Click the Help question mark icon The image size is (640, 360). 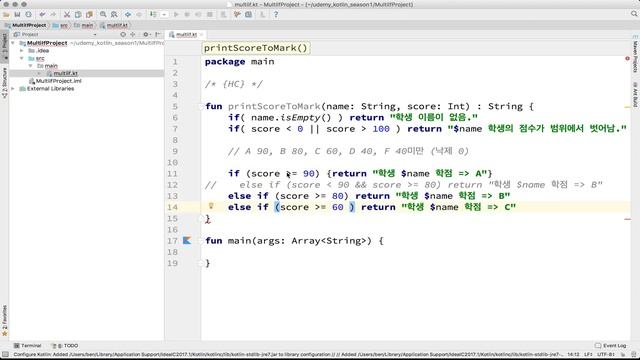[276, 14]
